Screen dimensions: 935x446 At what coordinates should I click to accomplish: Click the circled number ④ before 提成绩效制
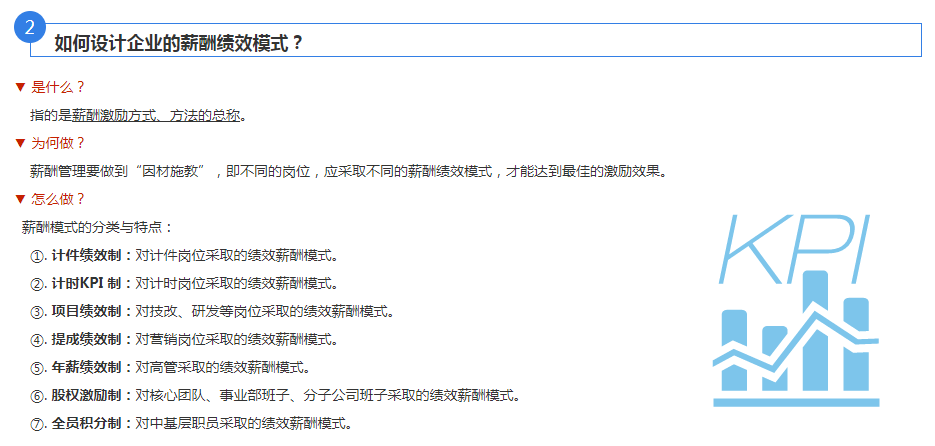[38, 339]
